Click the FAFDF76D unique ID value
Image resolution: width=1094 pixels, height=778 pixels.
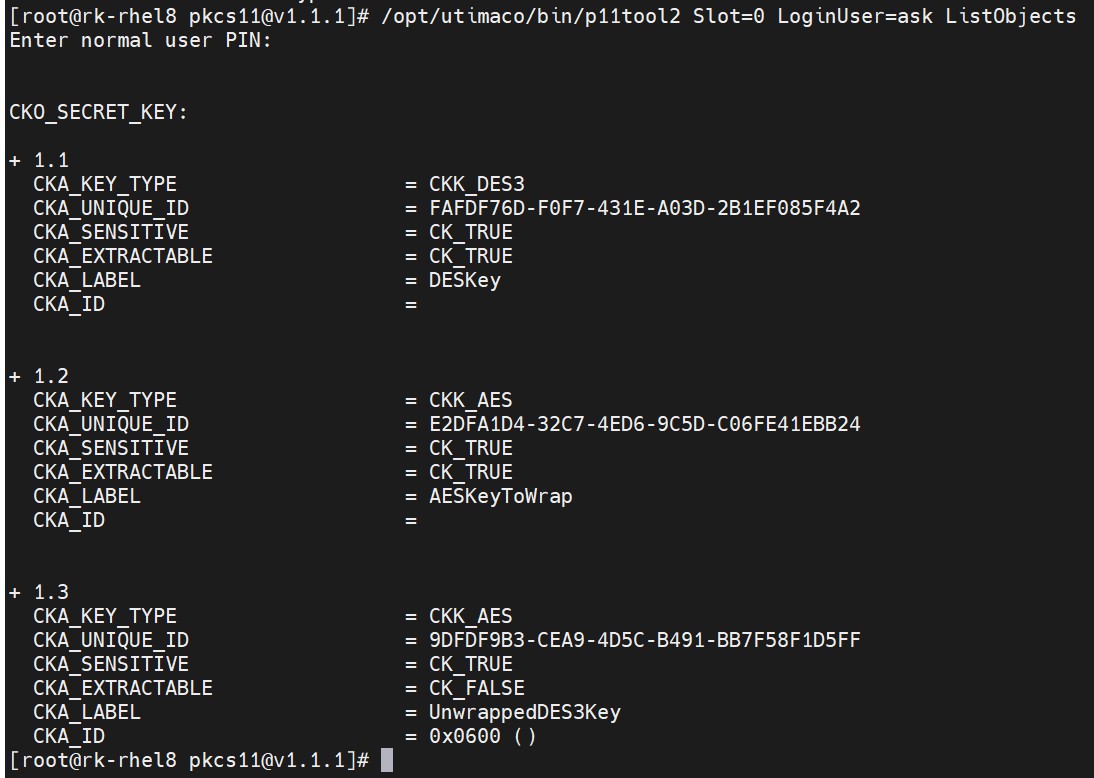pyautogui.click(x=645, y=208)
